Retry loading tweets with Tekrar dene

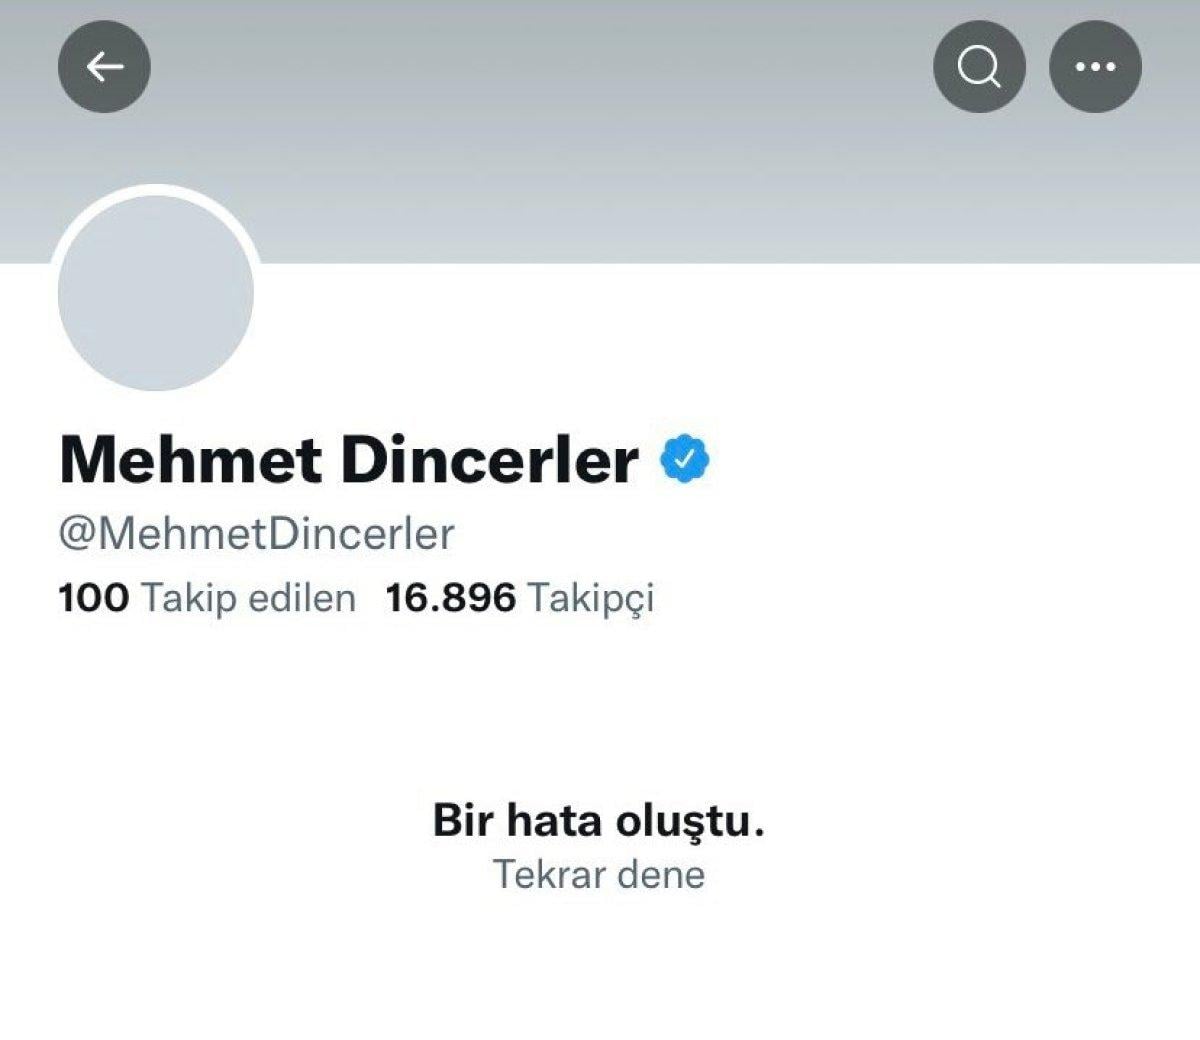[x=600, y=874]
